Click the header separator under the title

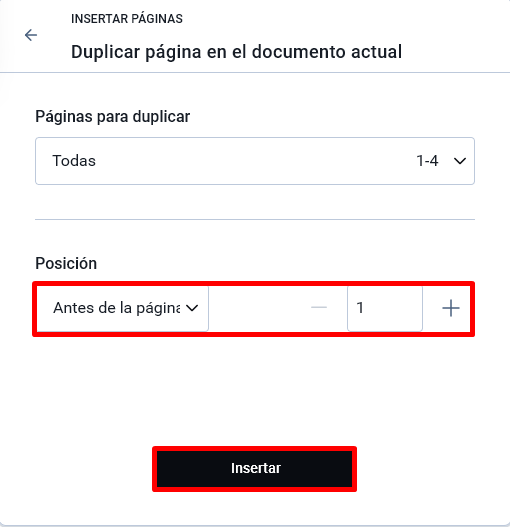pos(255,72)
